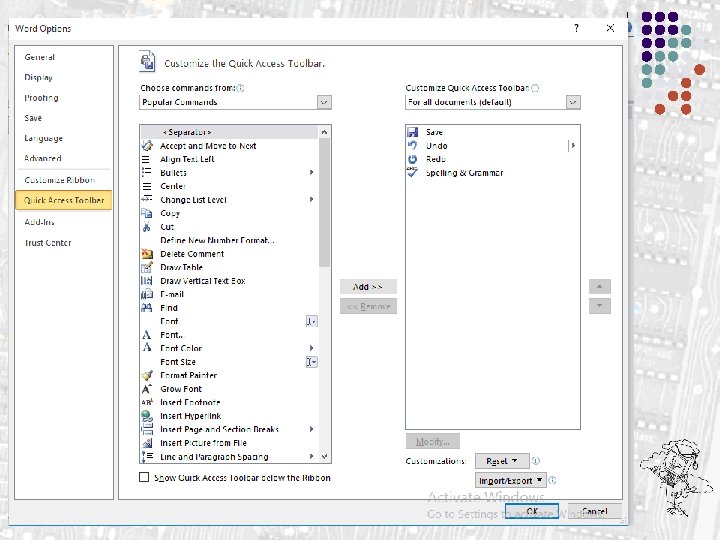The image size is (720, 540).
Task: Enable Show Quick Access Toolbar below the Ribbon
Action: click(x=144, y=477)
